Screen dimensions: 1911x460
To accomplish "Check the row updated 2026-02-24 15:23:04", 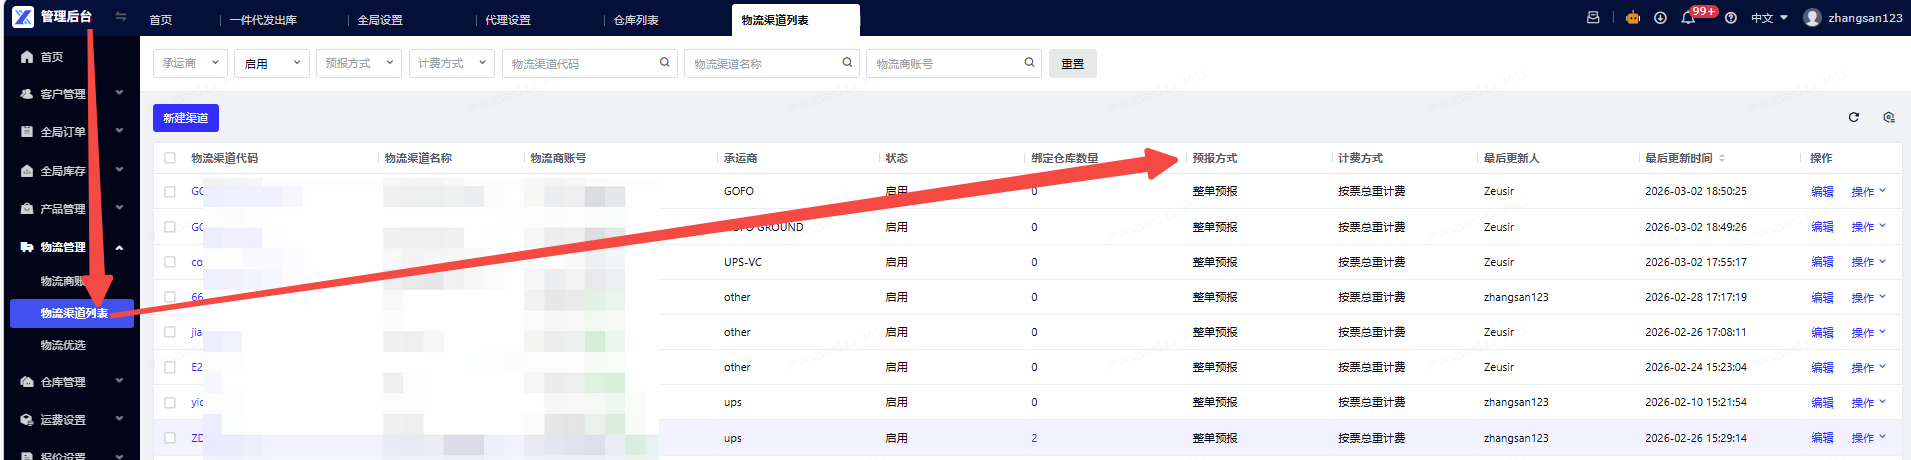I will coord(170,367).
